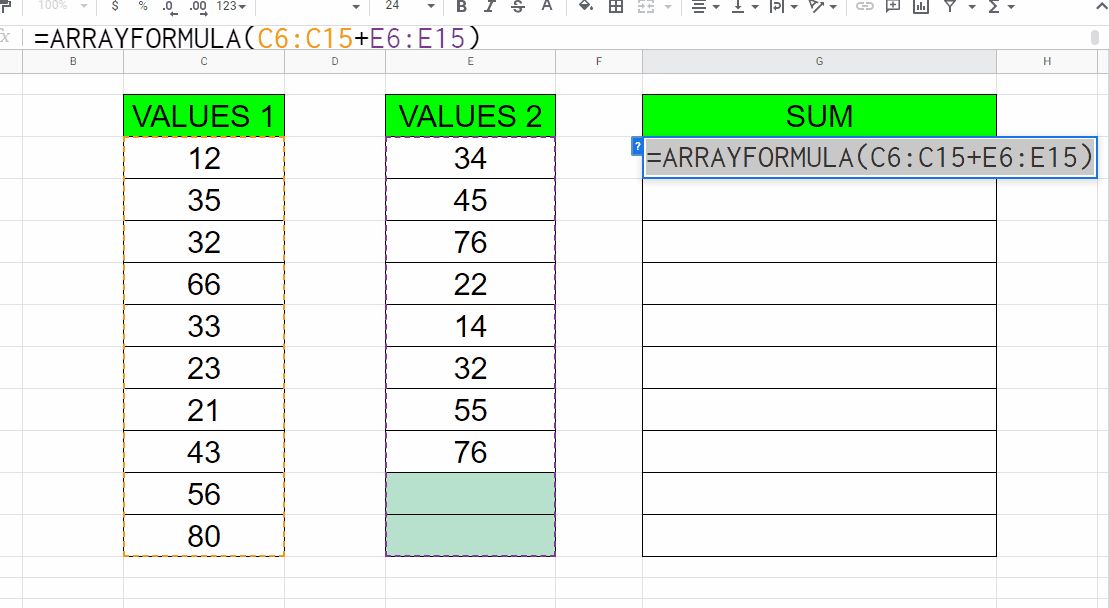1109x608 pixels.
Task: Expand filter views arrow
Action: [x=972, y=7]
